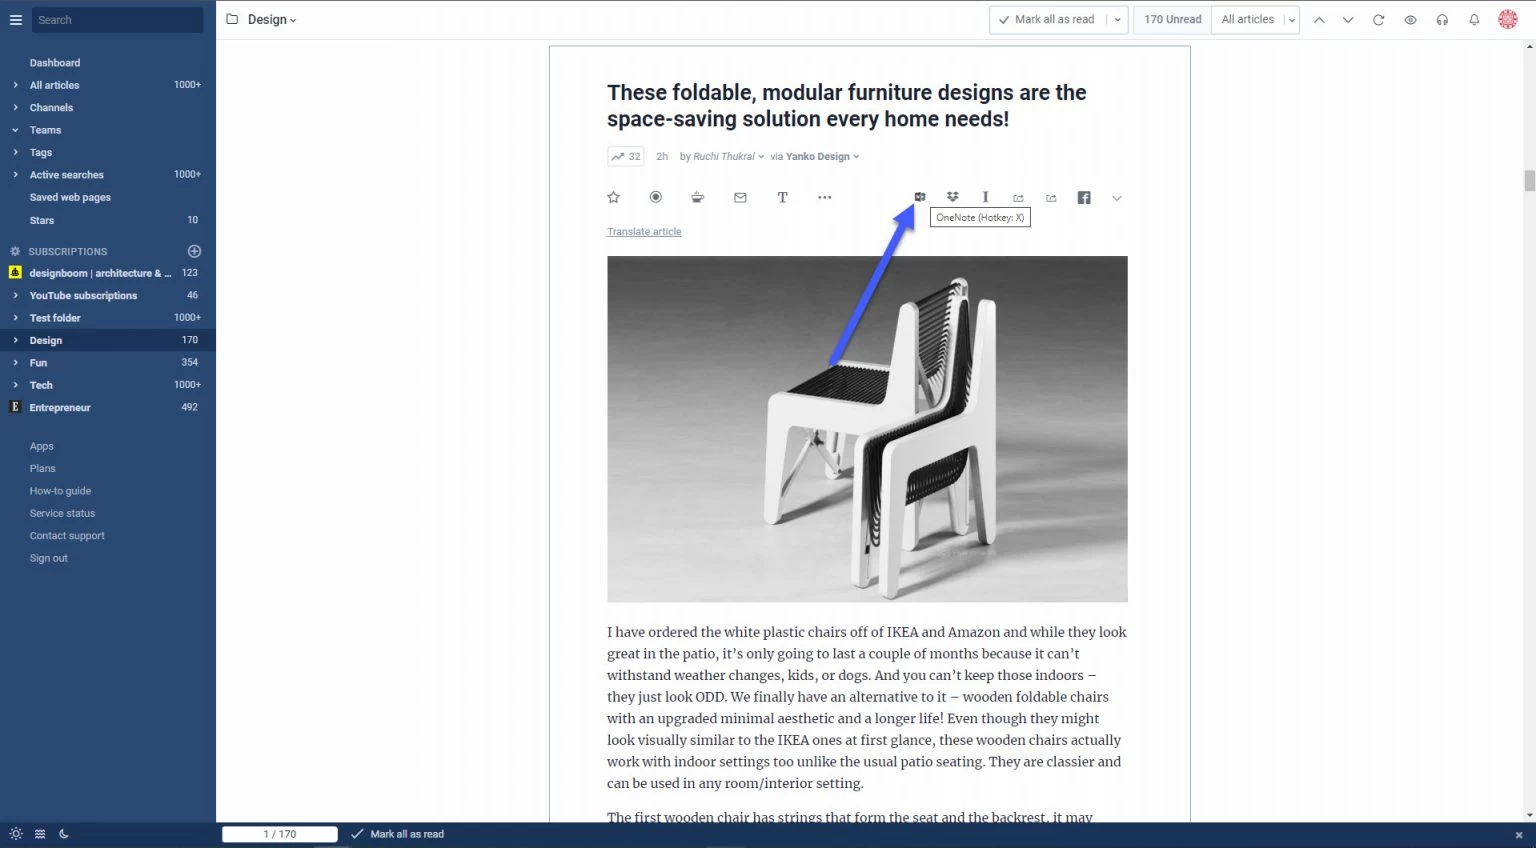Expand more sharing options chevron

(x=1117, y=198)
